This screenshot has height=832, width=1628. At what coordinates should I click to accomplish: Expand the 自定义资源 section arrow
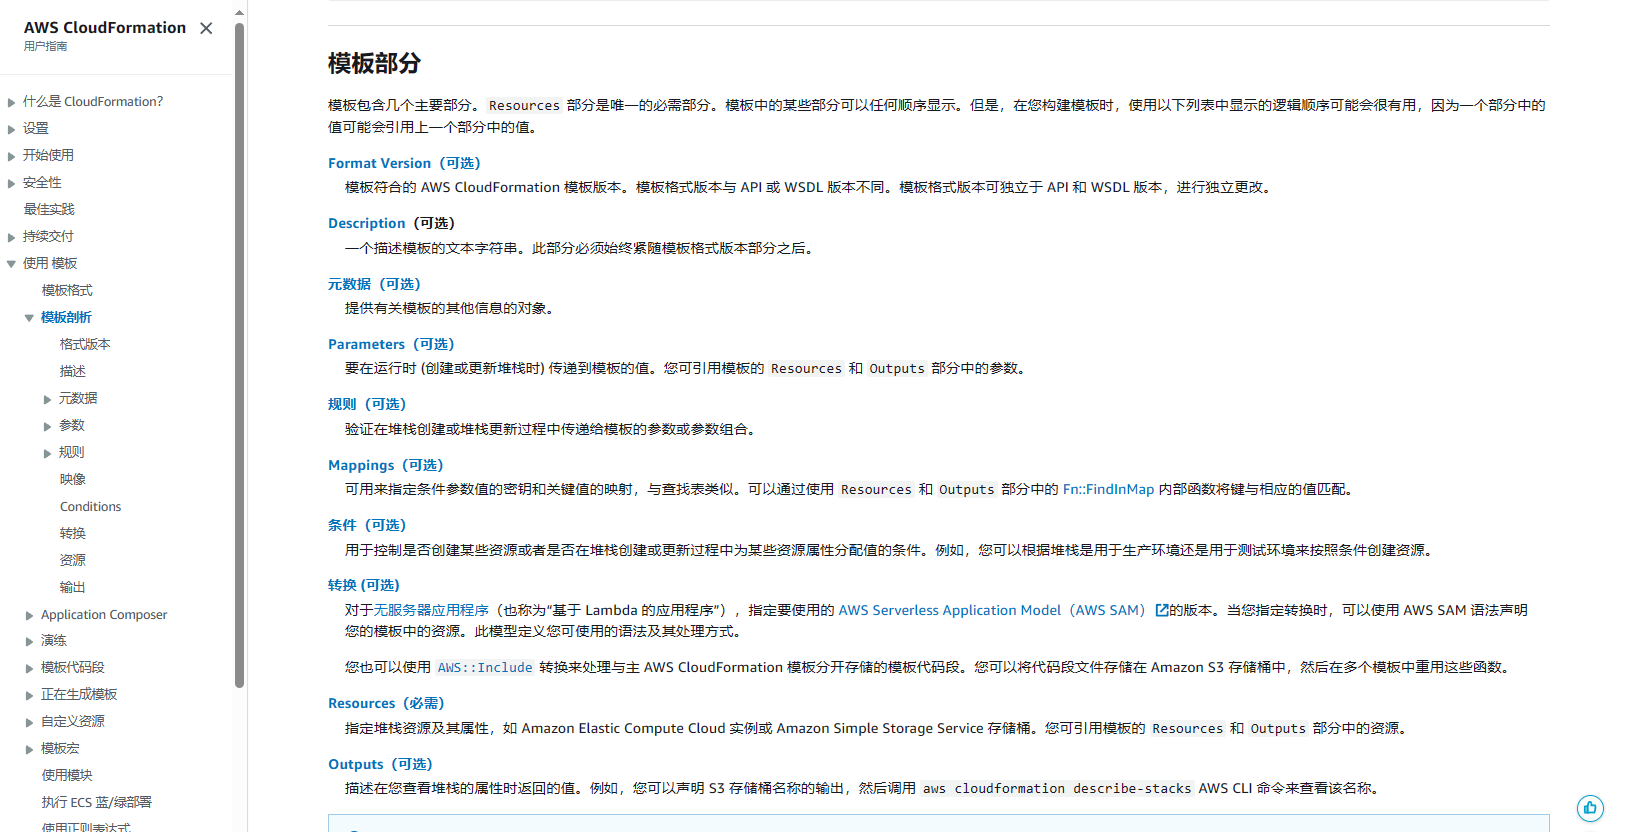[x=29, y=722]
